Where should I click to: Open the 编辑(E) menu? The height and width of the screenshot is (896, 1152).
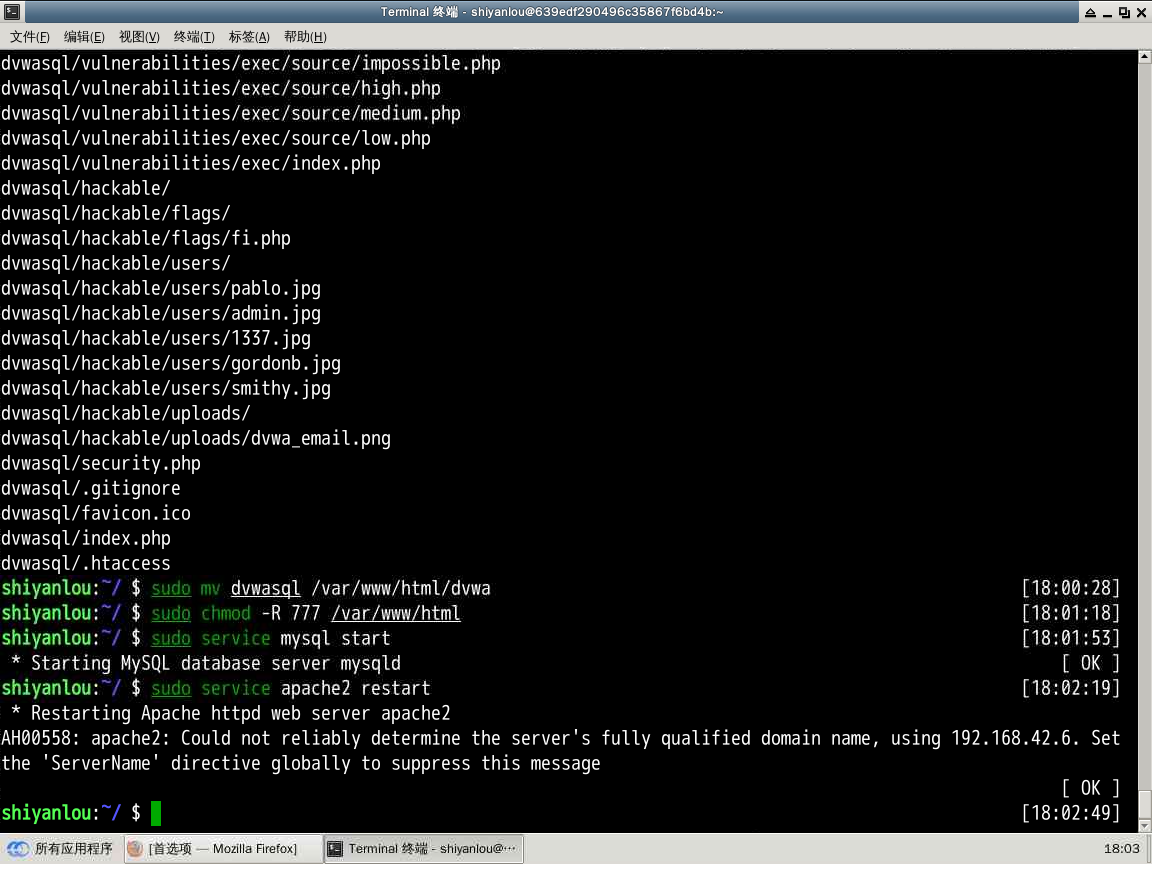point(84,37)
